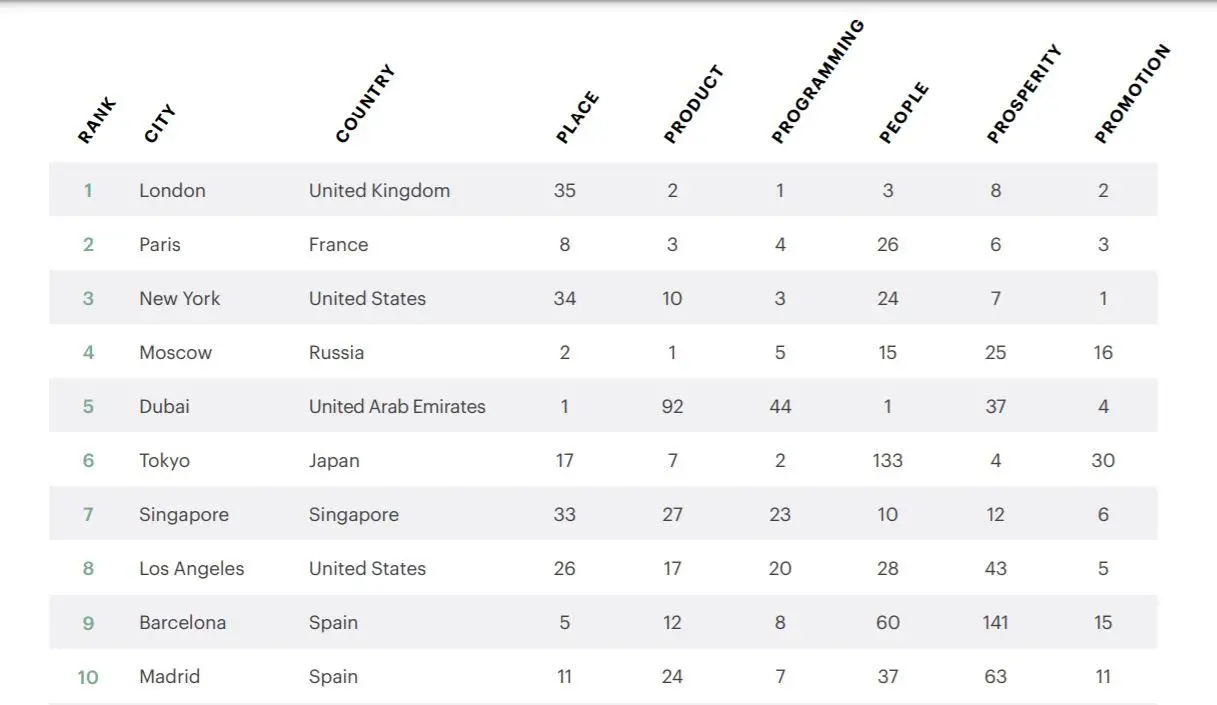Viewport: 1217px width, 705px height.
Task: Click the PROMOTION column header
Action: pos(1132,94)
